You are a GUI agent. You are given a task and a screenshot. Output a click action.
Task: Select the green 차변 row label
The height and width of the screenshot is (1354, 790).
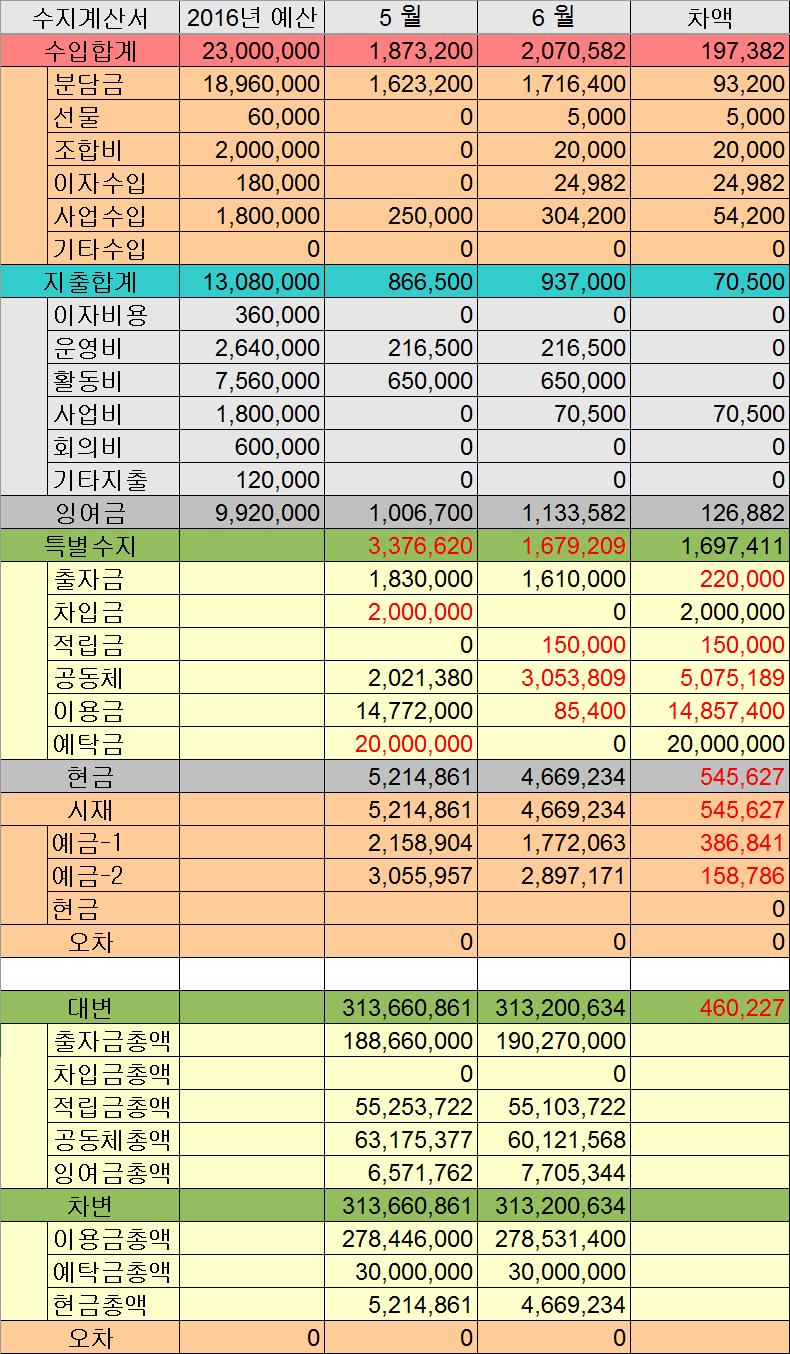coord(90,1205)
